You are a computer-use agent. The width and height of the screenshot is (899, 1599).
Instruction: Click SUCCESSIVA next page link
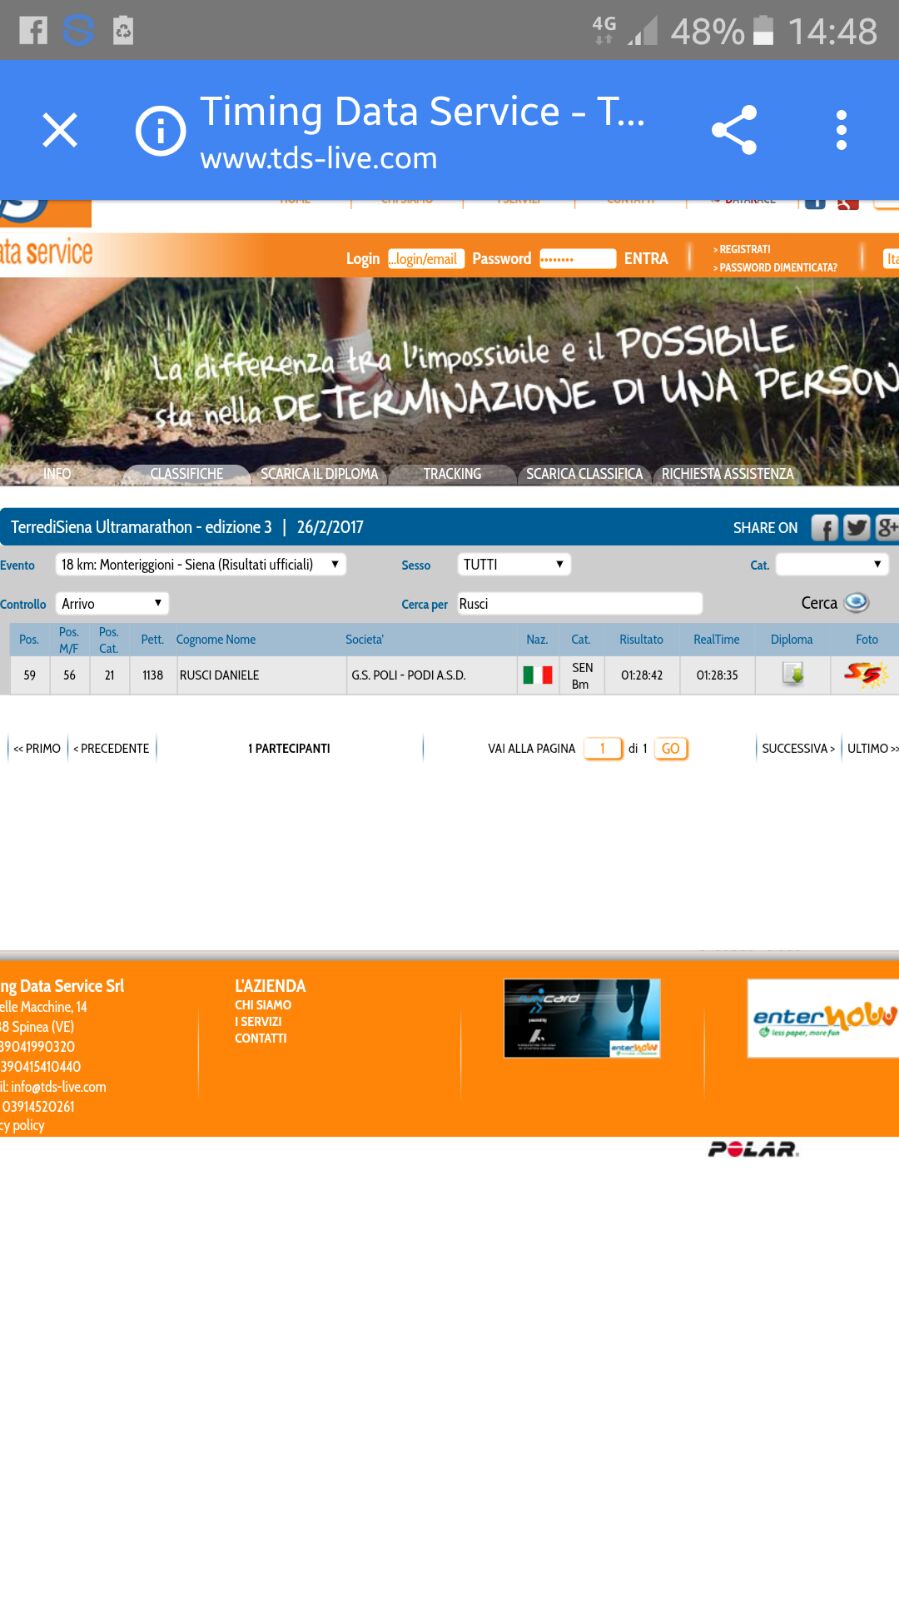798,749
